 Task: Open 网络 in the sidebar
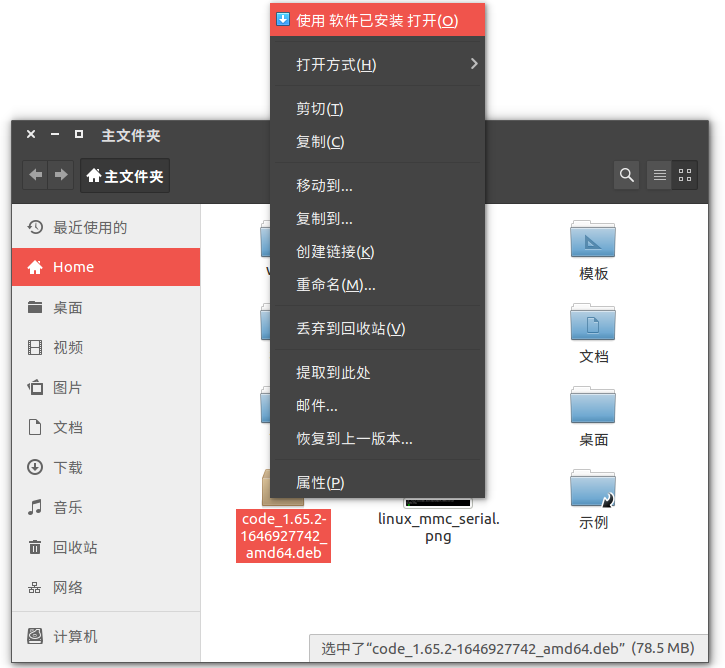tap(106, 588)
